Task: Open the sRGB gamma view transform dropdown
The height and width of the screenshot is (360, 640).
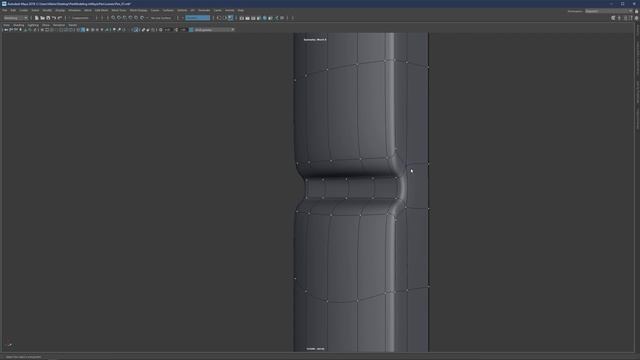Action: 214,30
